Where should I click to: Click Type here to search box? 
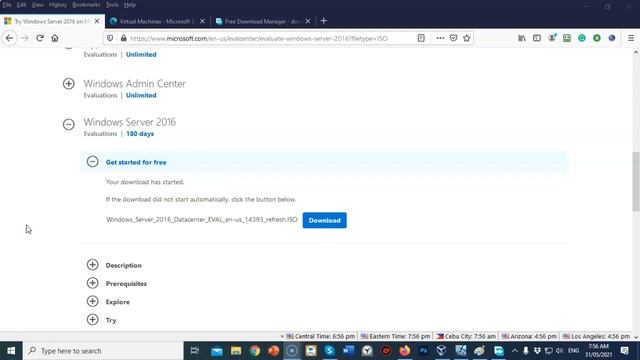(x=103, y=351)
